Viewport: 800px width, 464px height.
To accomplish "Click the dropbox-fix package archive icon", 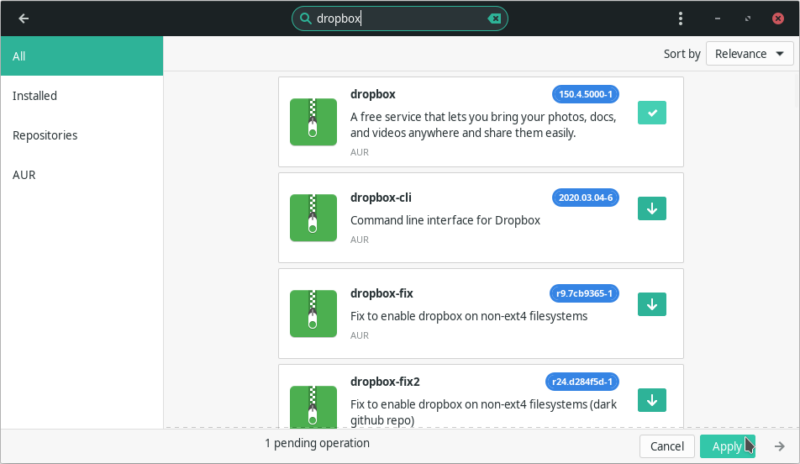I will 313,314.
